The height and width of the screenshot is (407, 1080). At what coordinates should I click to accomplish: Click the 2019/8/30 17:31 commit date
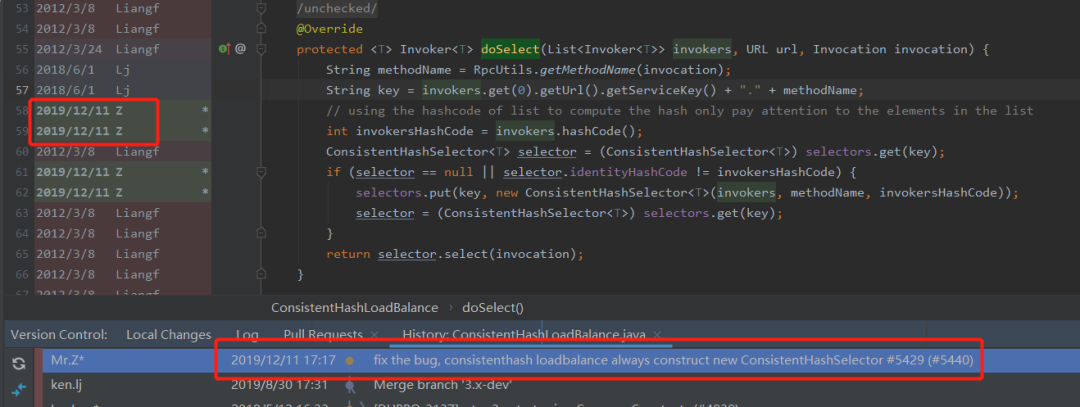279,384
